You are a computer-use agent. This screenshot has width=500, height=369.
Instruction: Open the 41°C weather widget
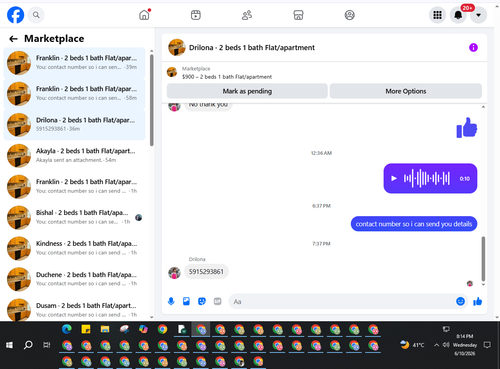click(x=412, y=345)
